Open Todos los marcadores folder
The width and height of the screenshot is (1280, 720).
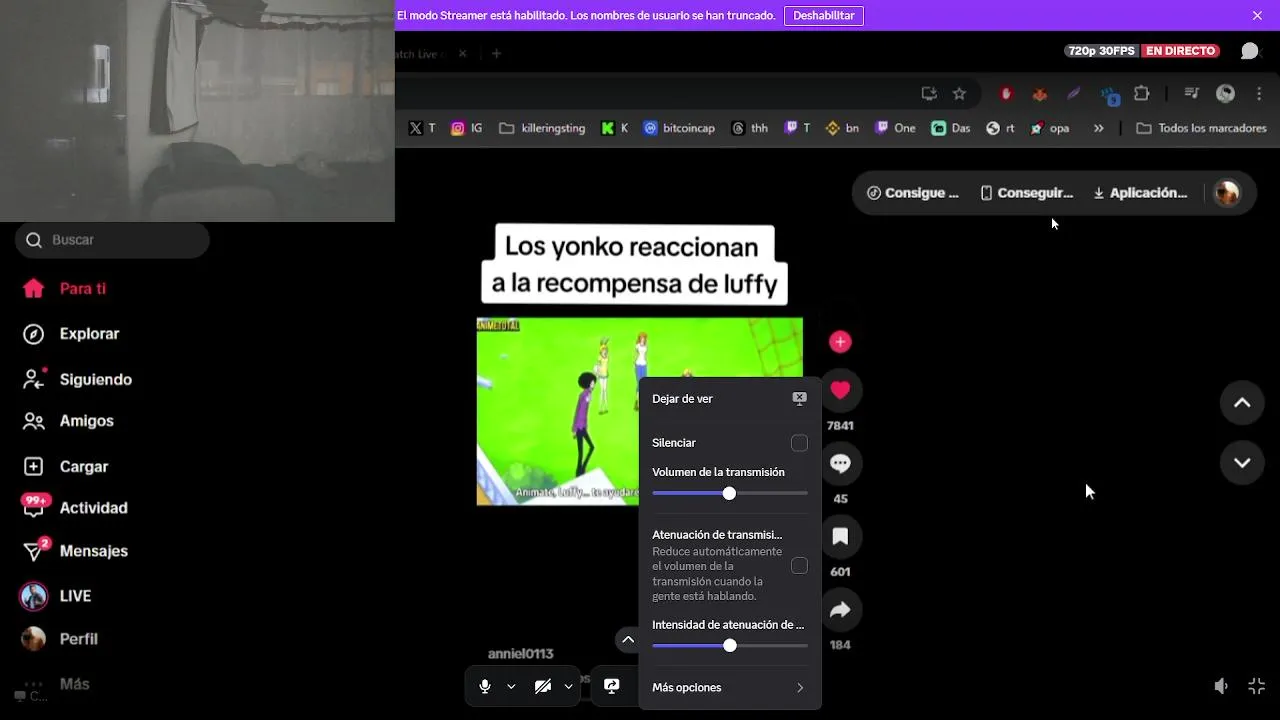pyautogui.click(x=1202, y=128)
